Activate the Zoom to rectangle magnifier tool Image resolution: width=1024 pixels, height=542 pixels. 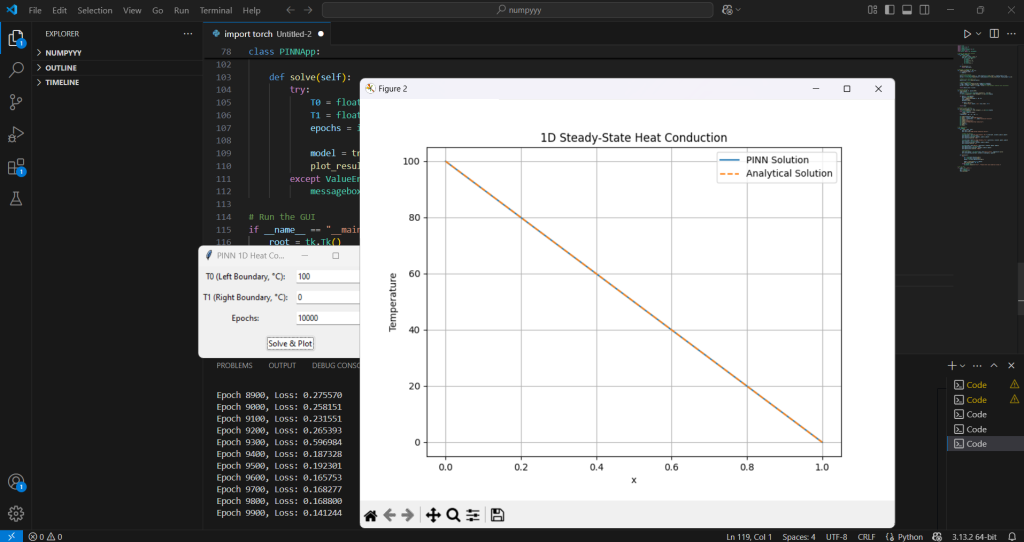pyautogui.click(x=453, y=515)
